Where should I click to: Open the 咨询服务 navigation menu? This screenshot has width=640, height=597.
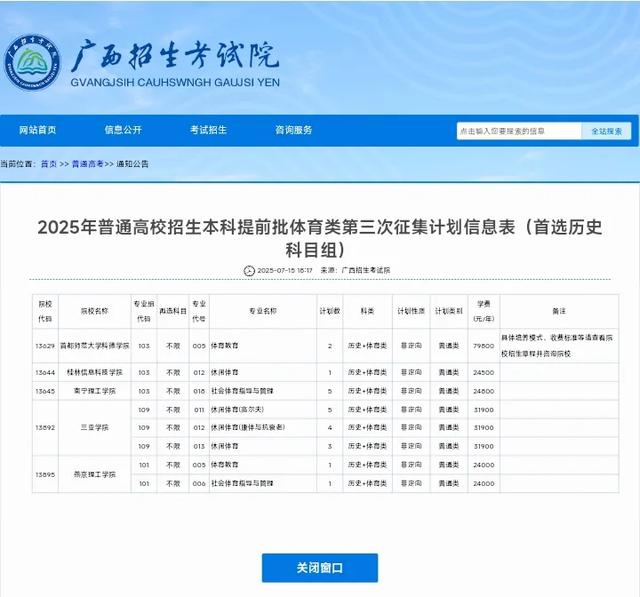294,130
